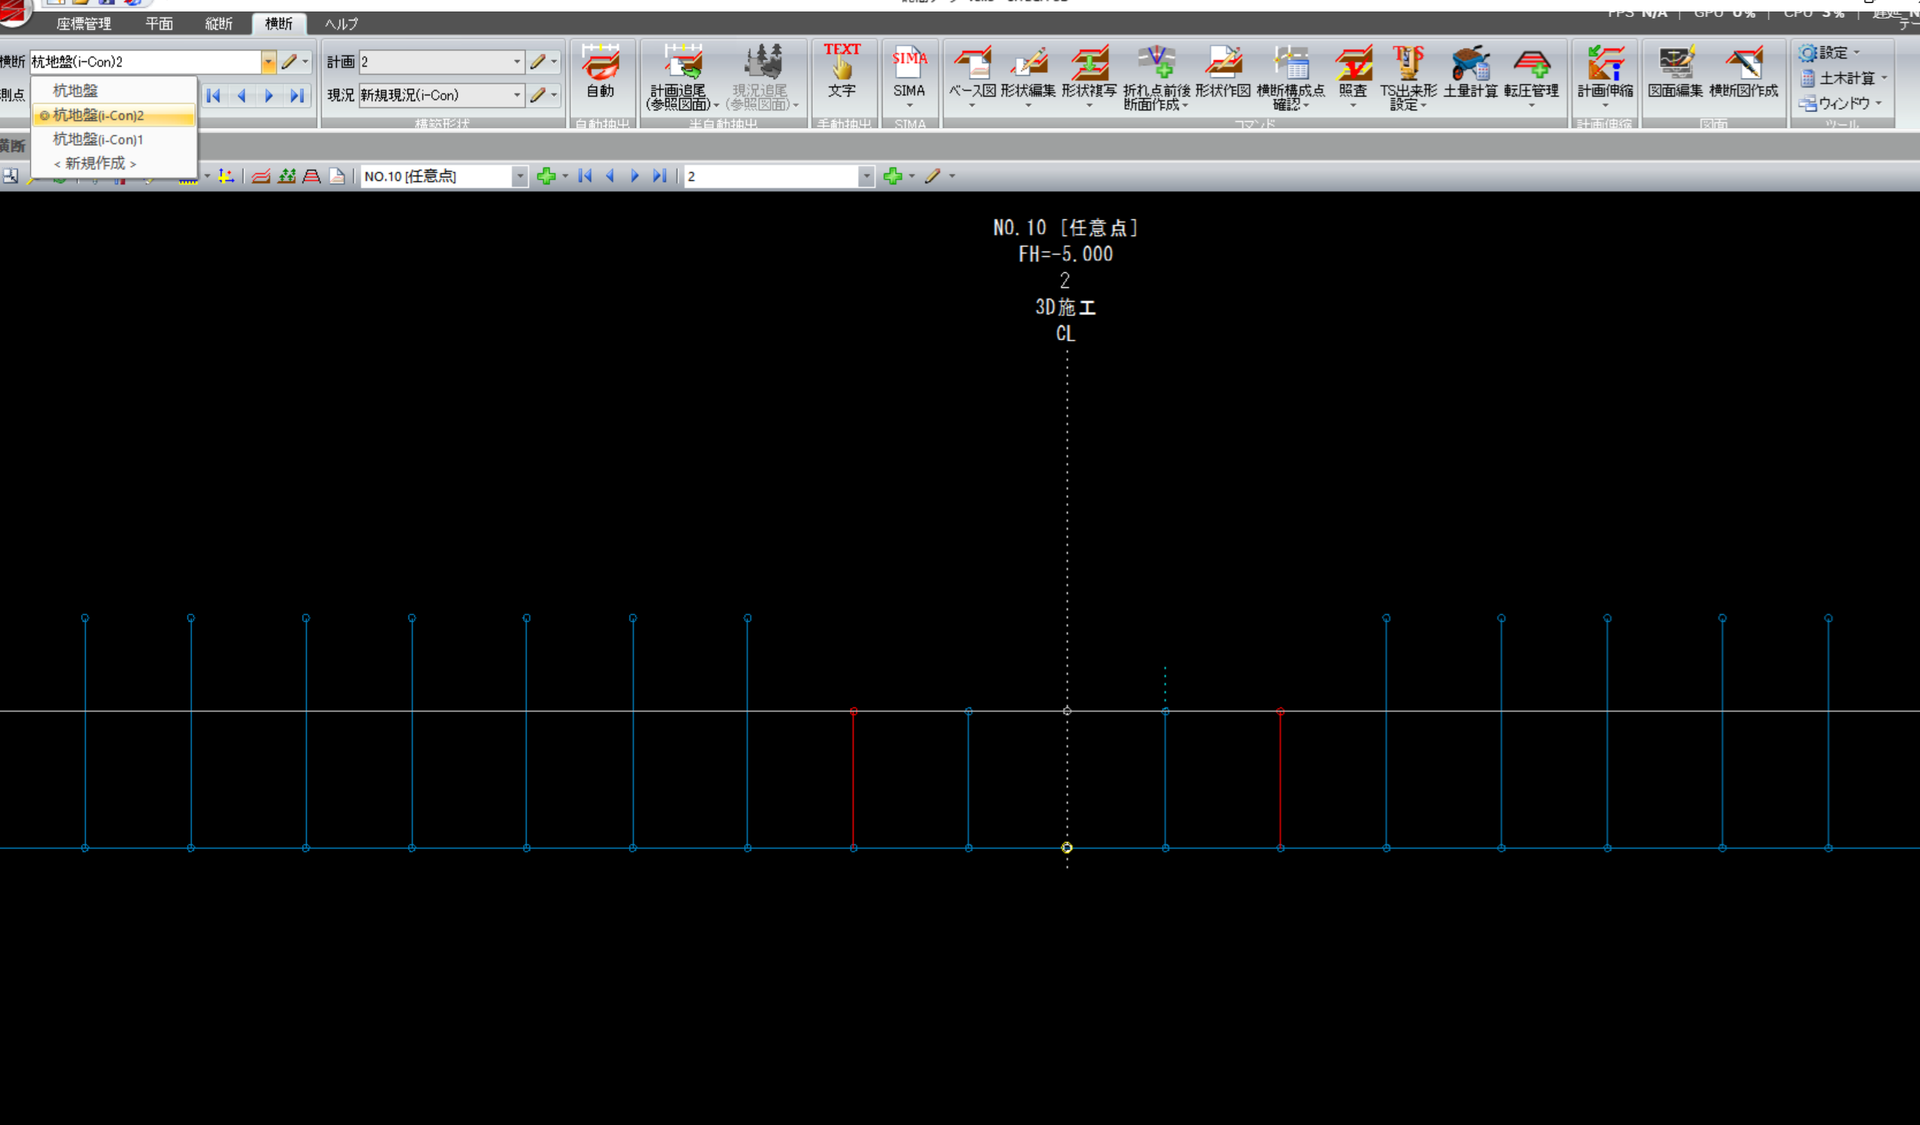Viewport: 1920px width, 1125px height.
Task: Select the 横断 ribbon tab
Action: pos(279,23)
